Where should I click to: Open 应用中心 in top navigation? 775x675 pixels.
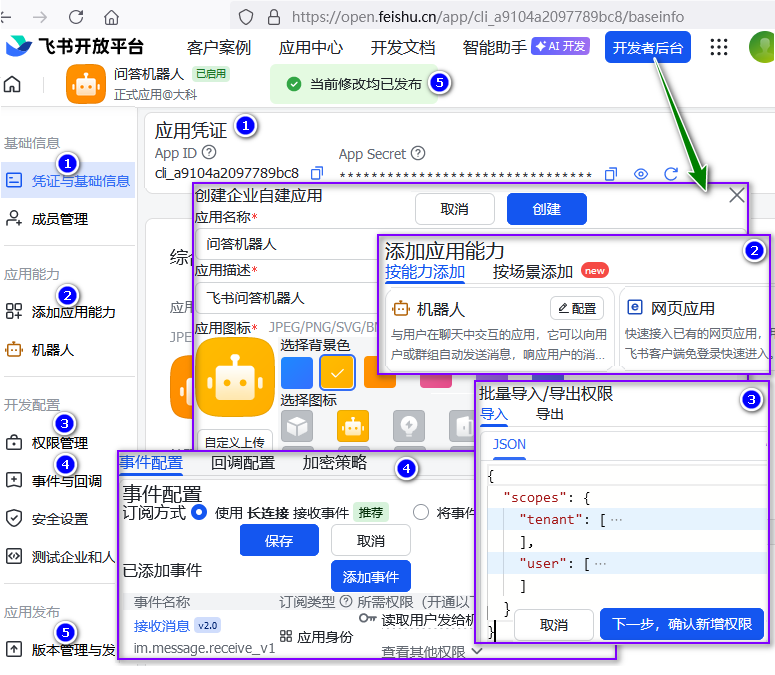click(x=310, y=47)
